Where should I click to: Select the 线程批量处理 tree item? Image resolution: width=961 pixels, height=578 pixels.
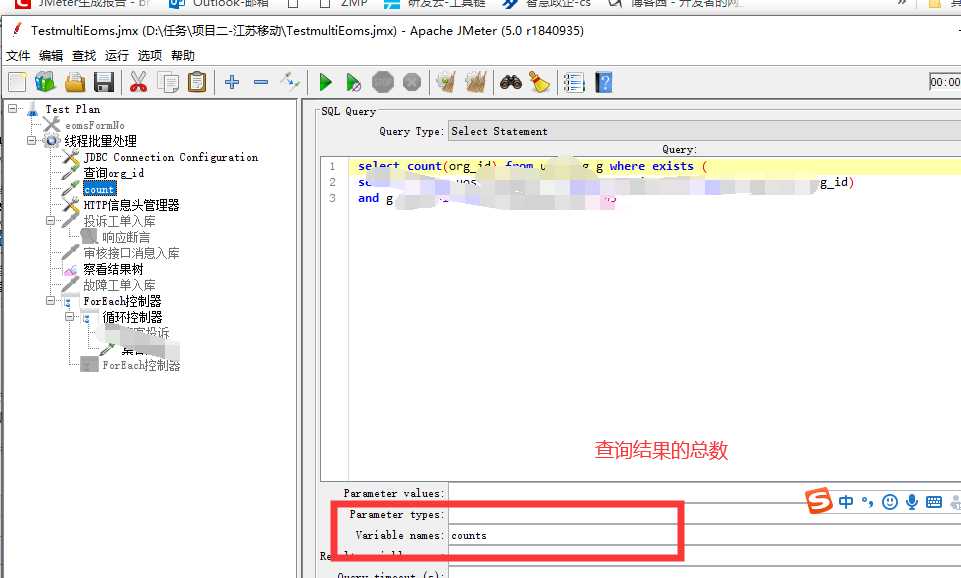pyautogui.click(x=101, y=141)
